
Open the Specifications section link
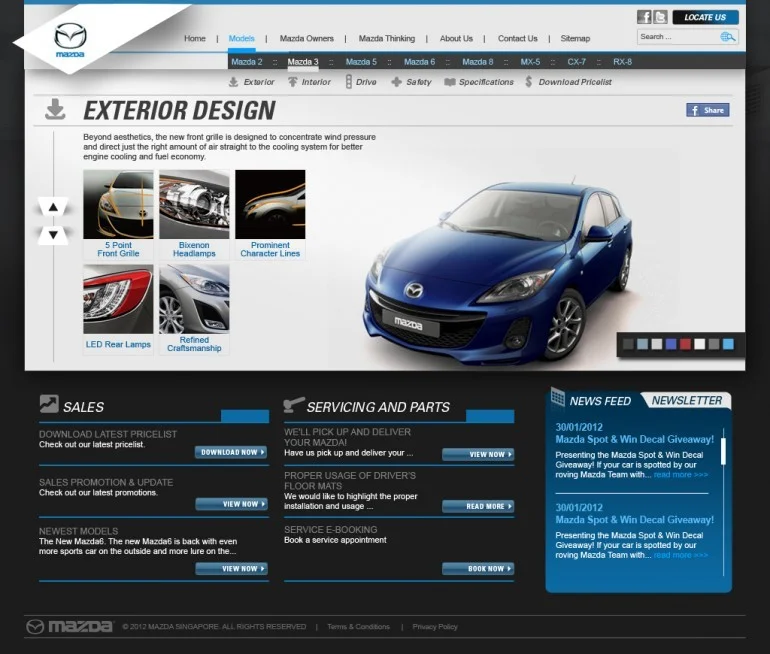479,82
